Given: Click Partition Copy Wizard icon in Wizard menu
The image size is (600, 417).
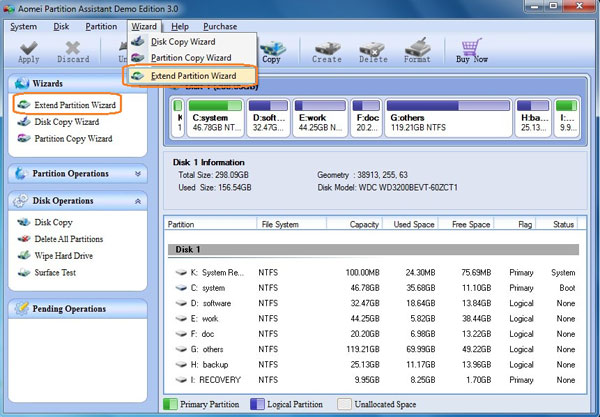Looking at the screenshot, I should [138, 58].
